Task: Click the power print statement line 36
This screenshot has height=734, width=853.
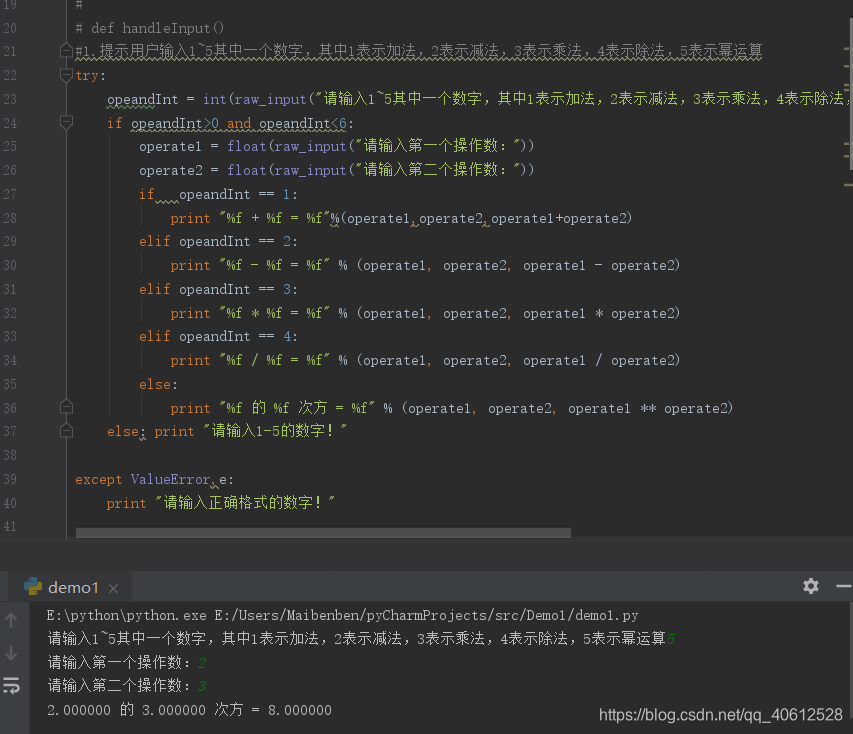Action: click(x=452, y=408)
